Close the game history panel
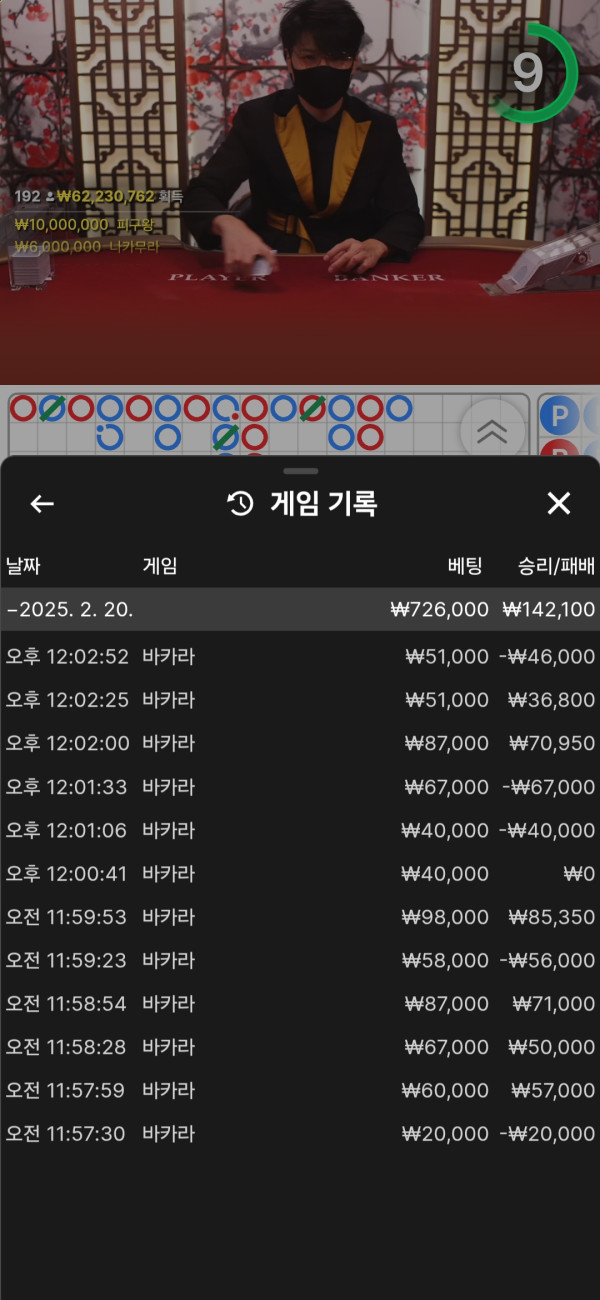The image size is (600, 1300). tap(558, 504)
